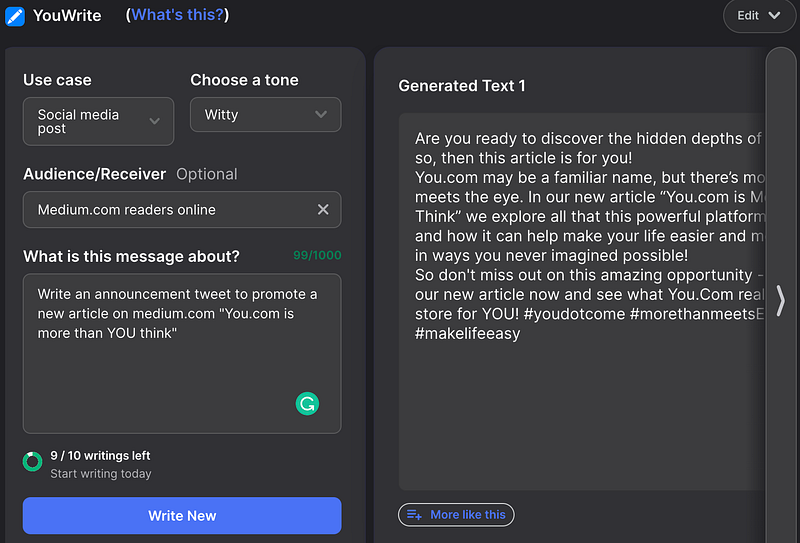800x543 pixels.
Task: Click the 99/1000 character counter
Action: (317, 256)
